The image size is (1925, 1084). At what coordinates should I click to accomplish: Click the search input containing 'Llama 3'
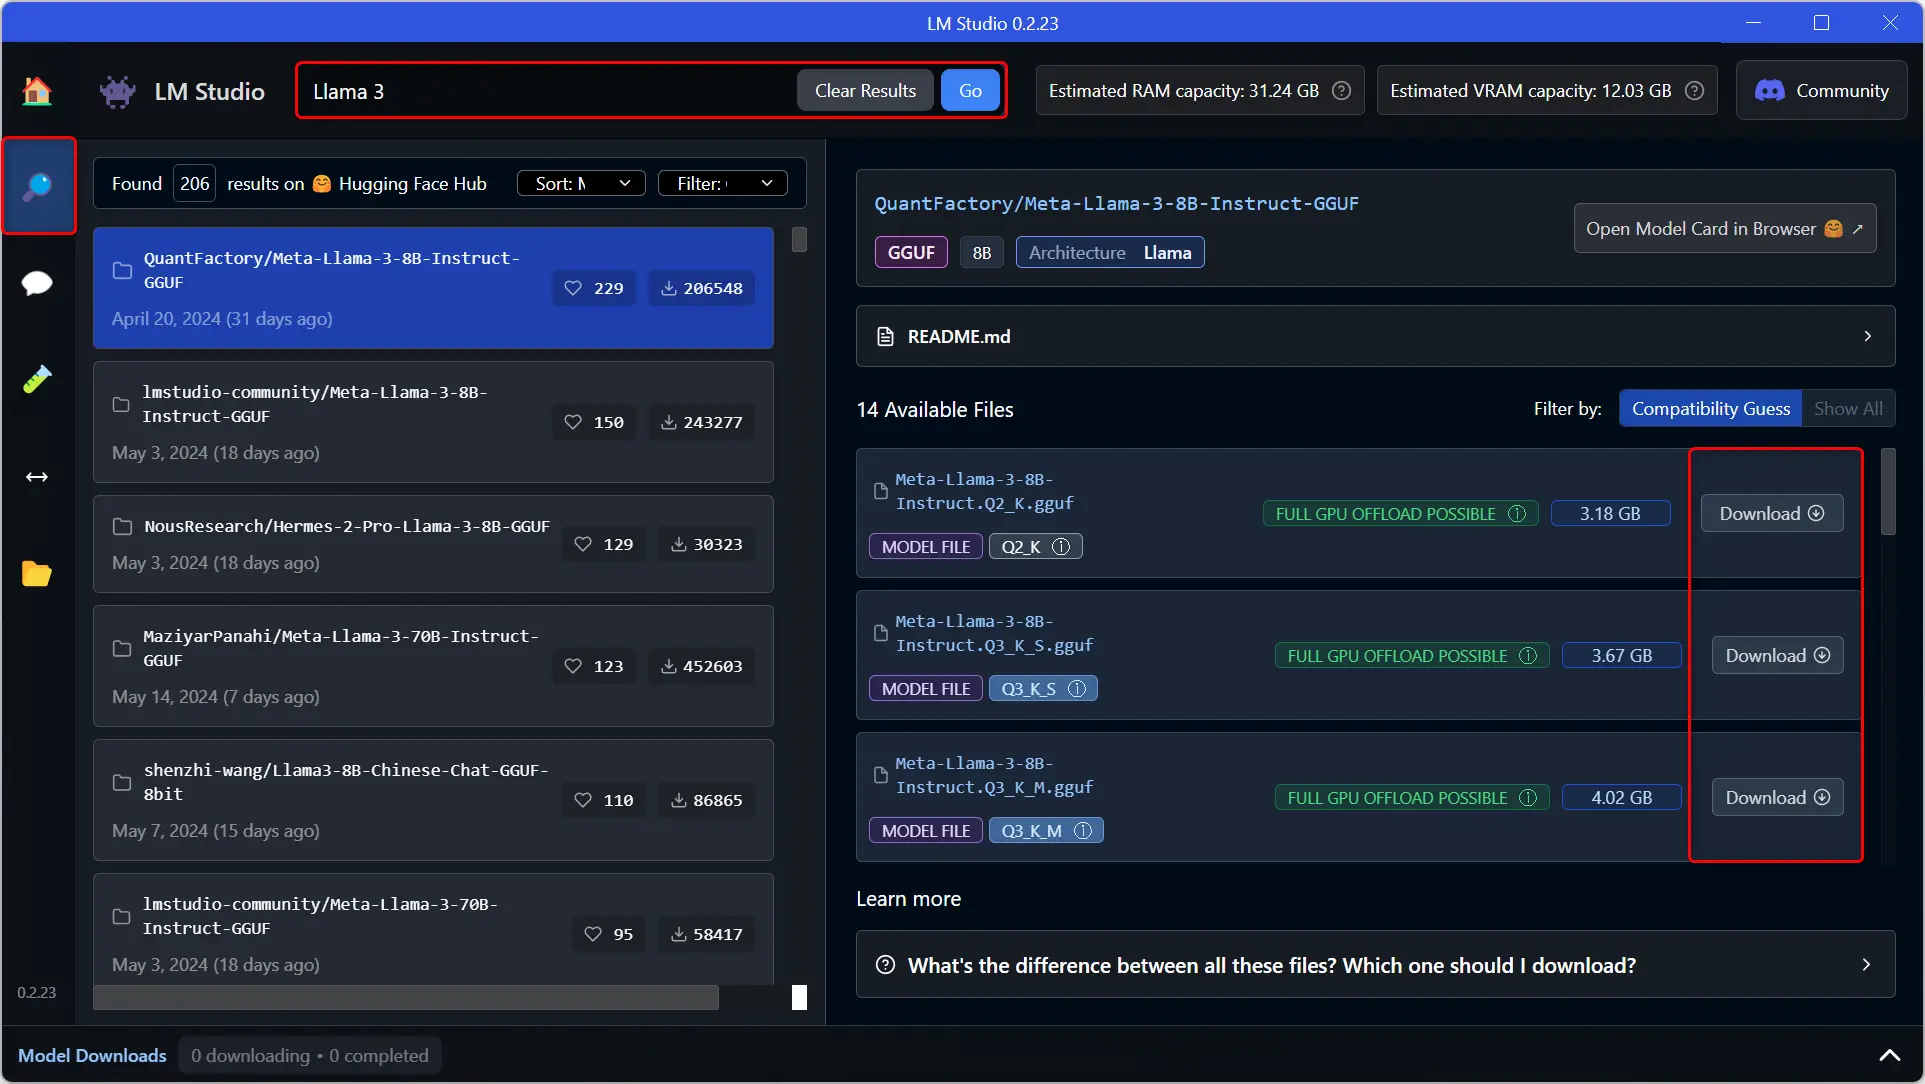(550, 91)
